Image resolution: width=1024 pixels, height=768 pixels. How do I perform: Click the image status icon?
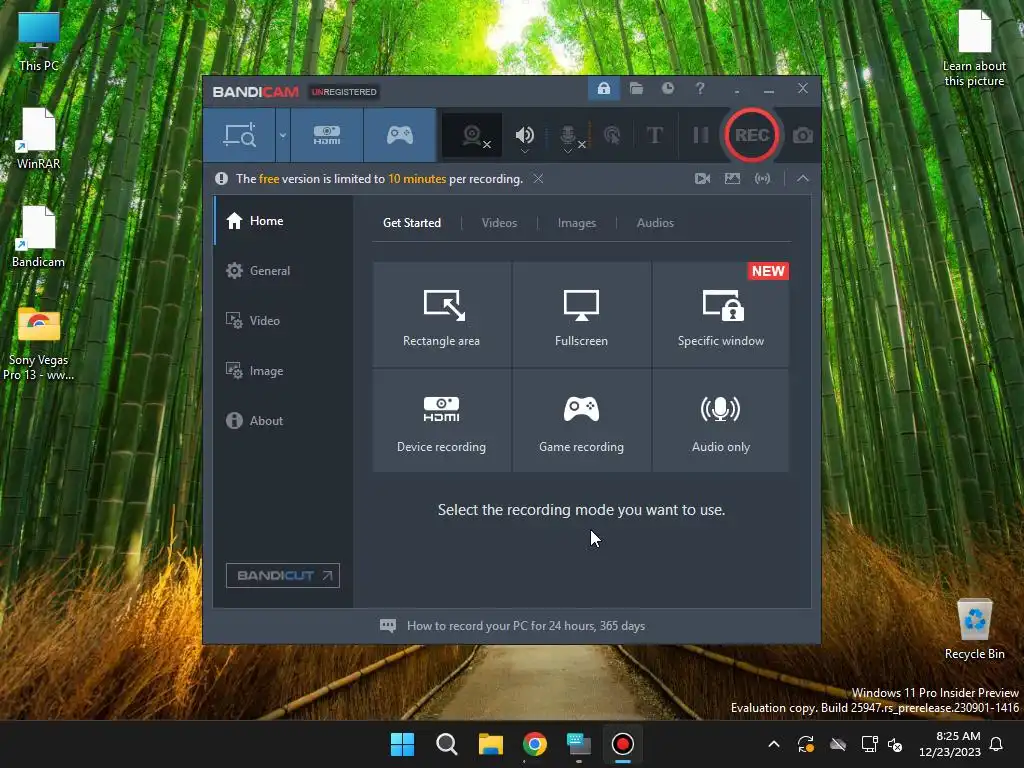pyautogui.click(x=732, y=178)
